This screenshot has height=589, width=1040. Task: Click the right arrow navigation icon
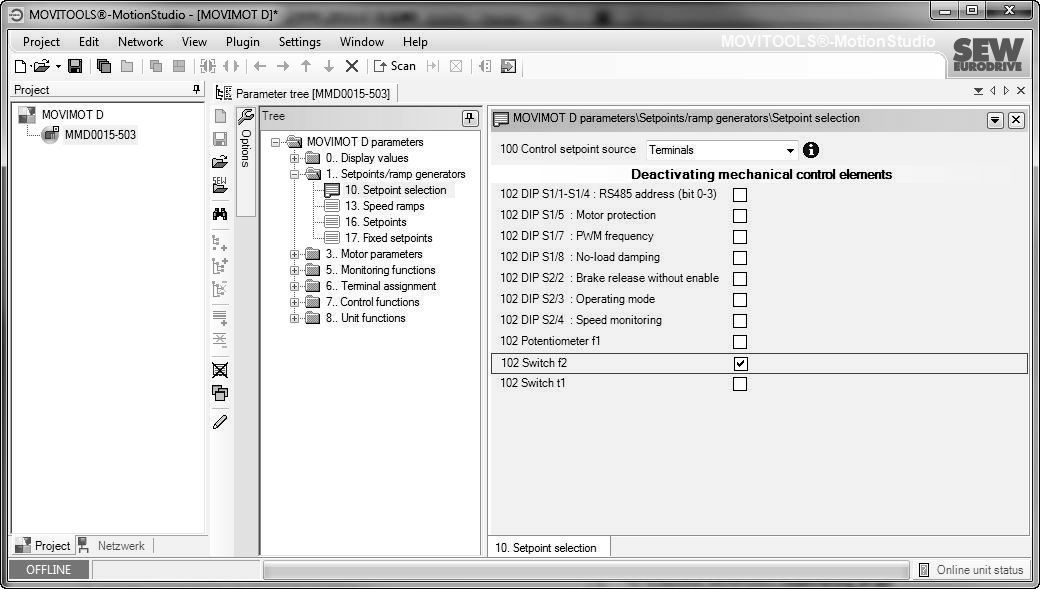pos(283,66)
